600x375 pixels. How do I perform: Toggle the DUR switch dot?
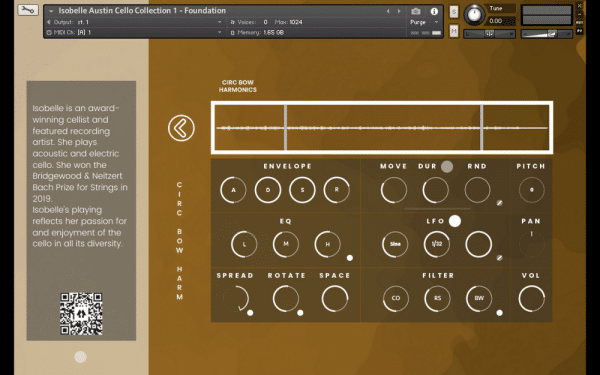click(x=447, y=166)
